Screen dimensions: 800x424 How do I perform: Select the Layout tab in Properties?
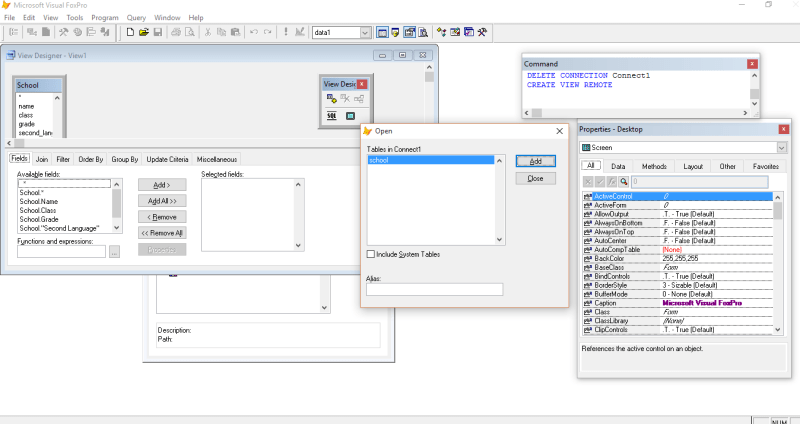tap(693, 166)
